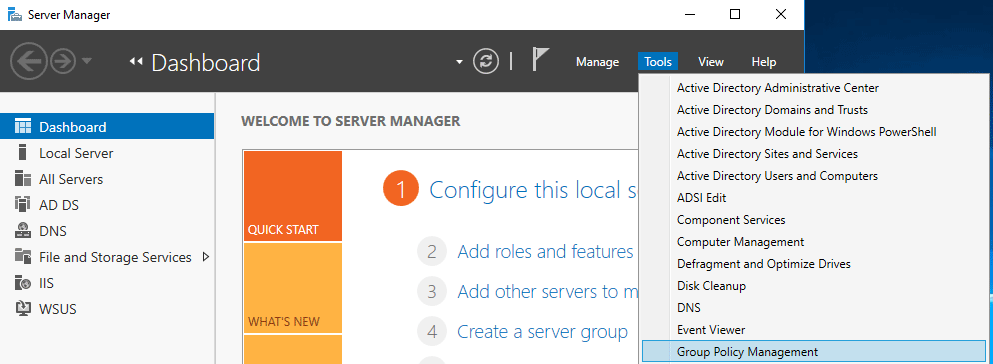Viewport: 993px width, 364px height.
Task: Click the AD DS role icon
Action: tap(23, 204)
